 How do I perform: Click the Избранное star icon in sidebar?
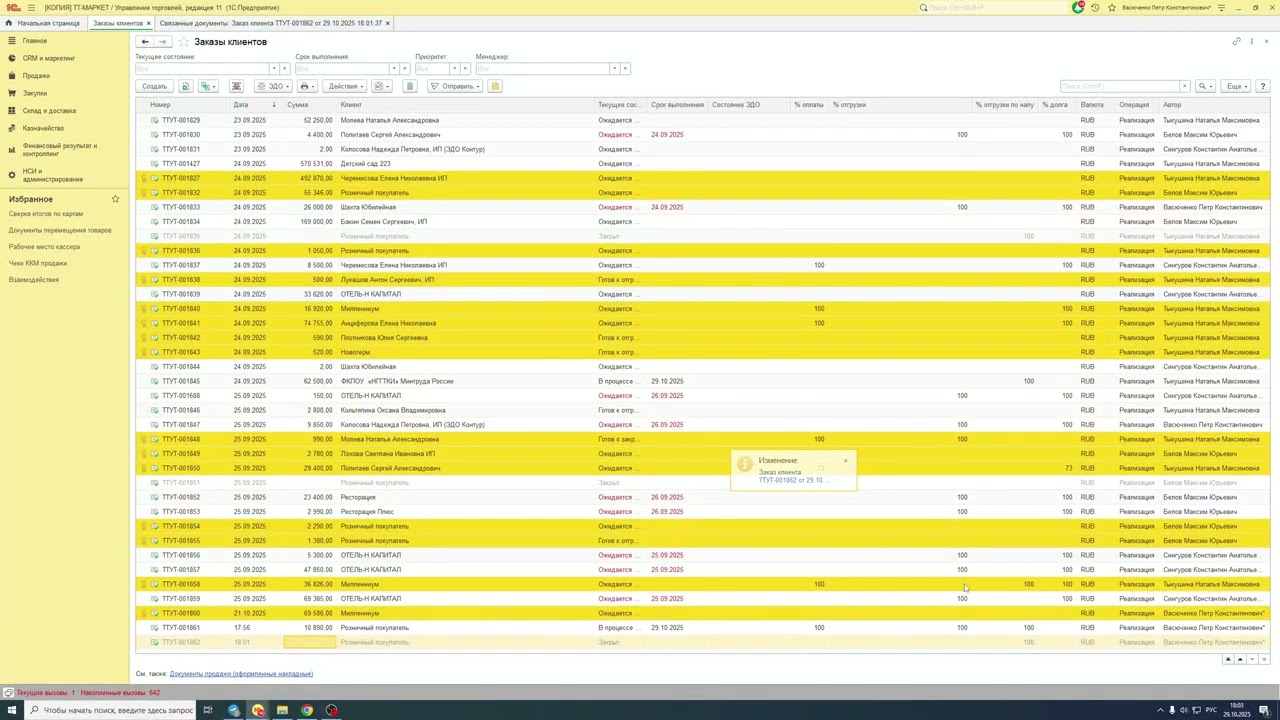[115, 199]
